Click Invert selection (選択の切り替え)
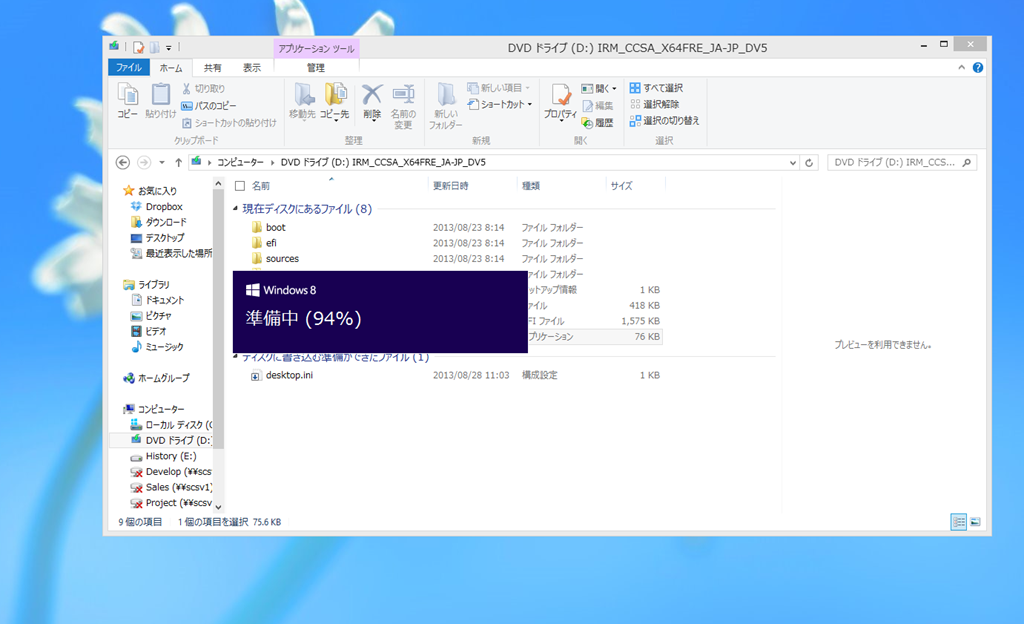1024x624 pixels. pyautogui.click(x=664, y=121)
